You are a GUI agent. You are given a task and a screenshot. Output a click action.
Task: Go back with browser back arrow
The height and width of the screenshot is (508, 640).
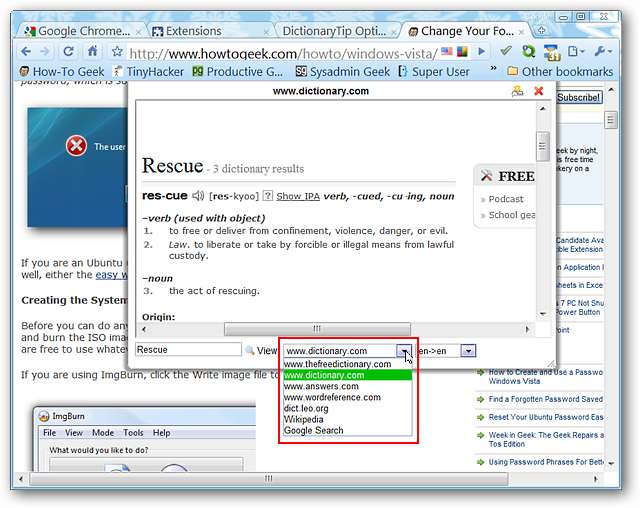tap(26, 51)
